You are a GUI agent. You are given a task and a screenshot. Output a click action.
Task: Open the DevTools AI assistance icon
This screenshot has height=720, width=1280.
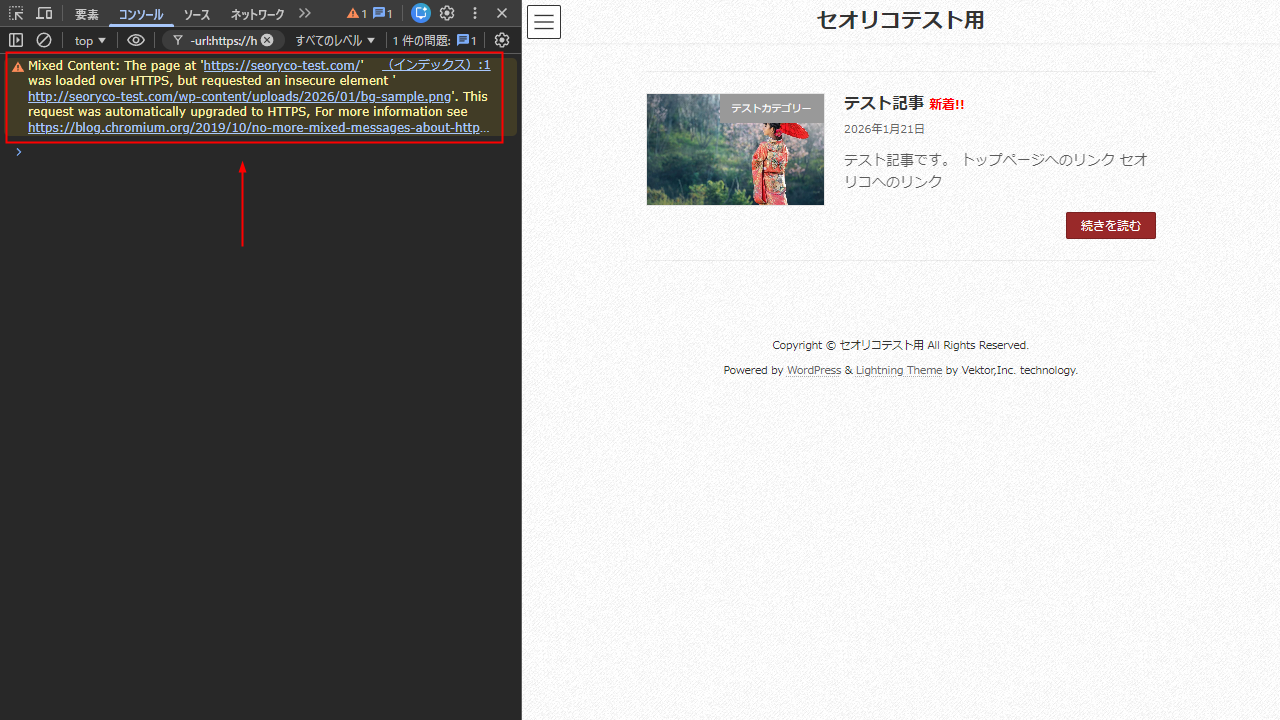[x=421, y=13]
